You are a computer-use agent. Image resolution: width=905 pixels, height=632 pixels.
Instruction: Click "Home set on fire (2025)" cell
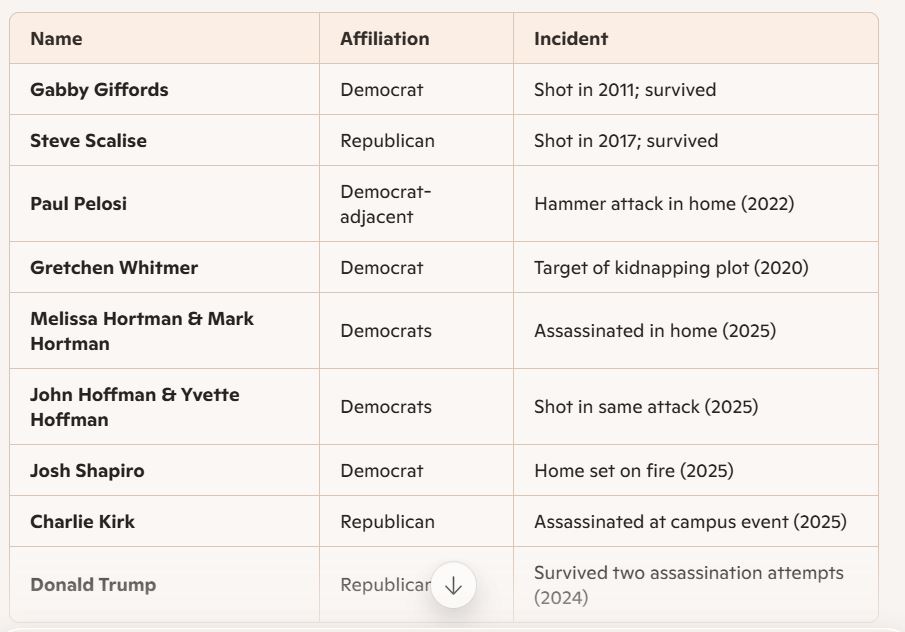(633, 471)
